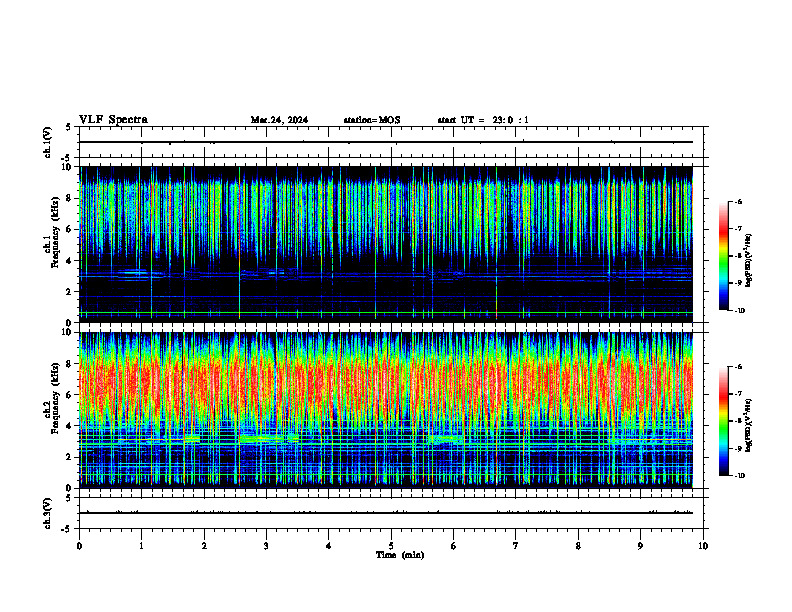Screen dimensions: 792x612
Task: Click the "Time (min)" axis label
Action: (x=400, y=555)
